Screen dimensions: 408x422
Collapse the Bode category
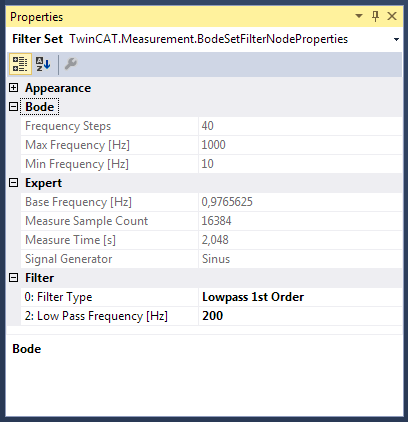point(13,107)
